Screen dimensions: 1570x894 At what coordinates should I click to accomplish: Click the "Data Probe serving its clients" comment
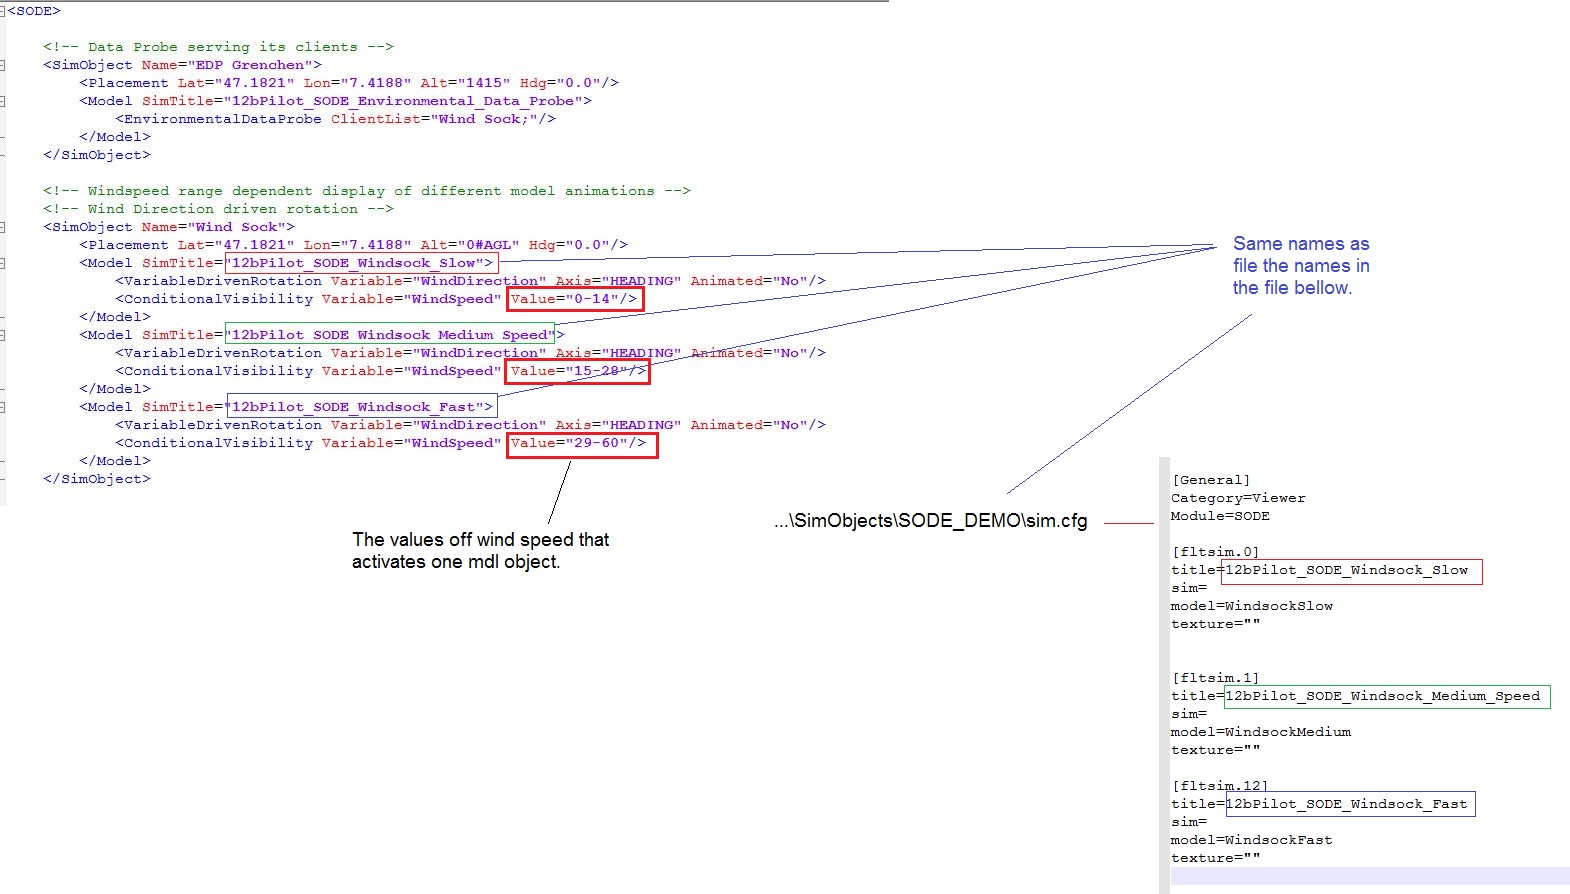tap(218, 47)
